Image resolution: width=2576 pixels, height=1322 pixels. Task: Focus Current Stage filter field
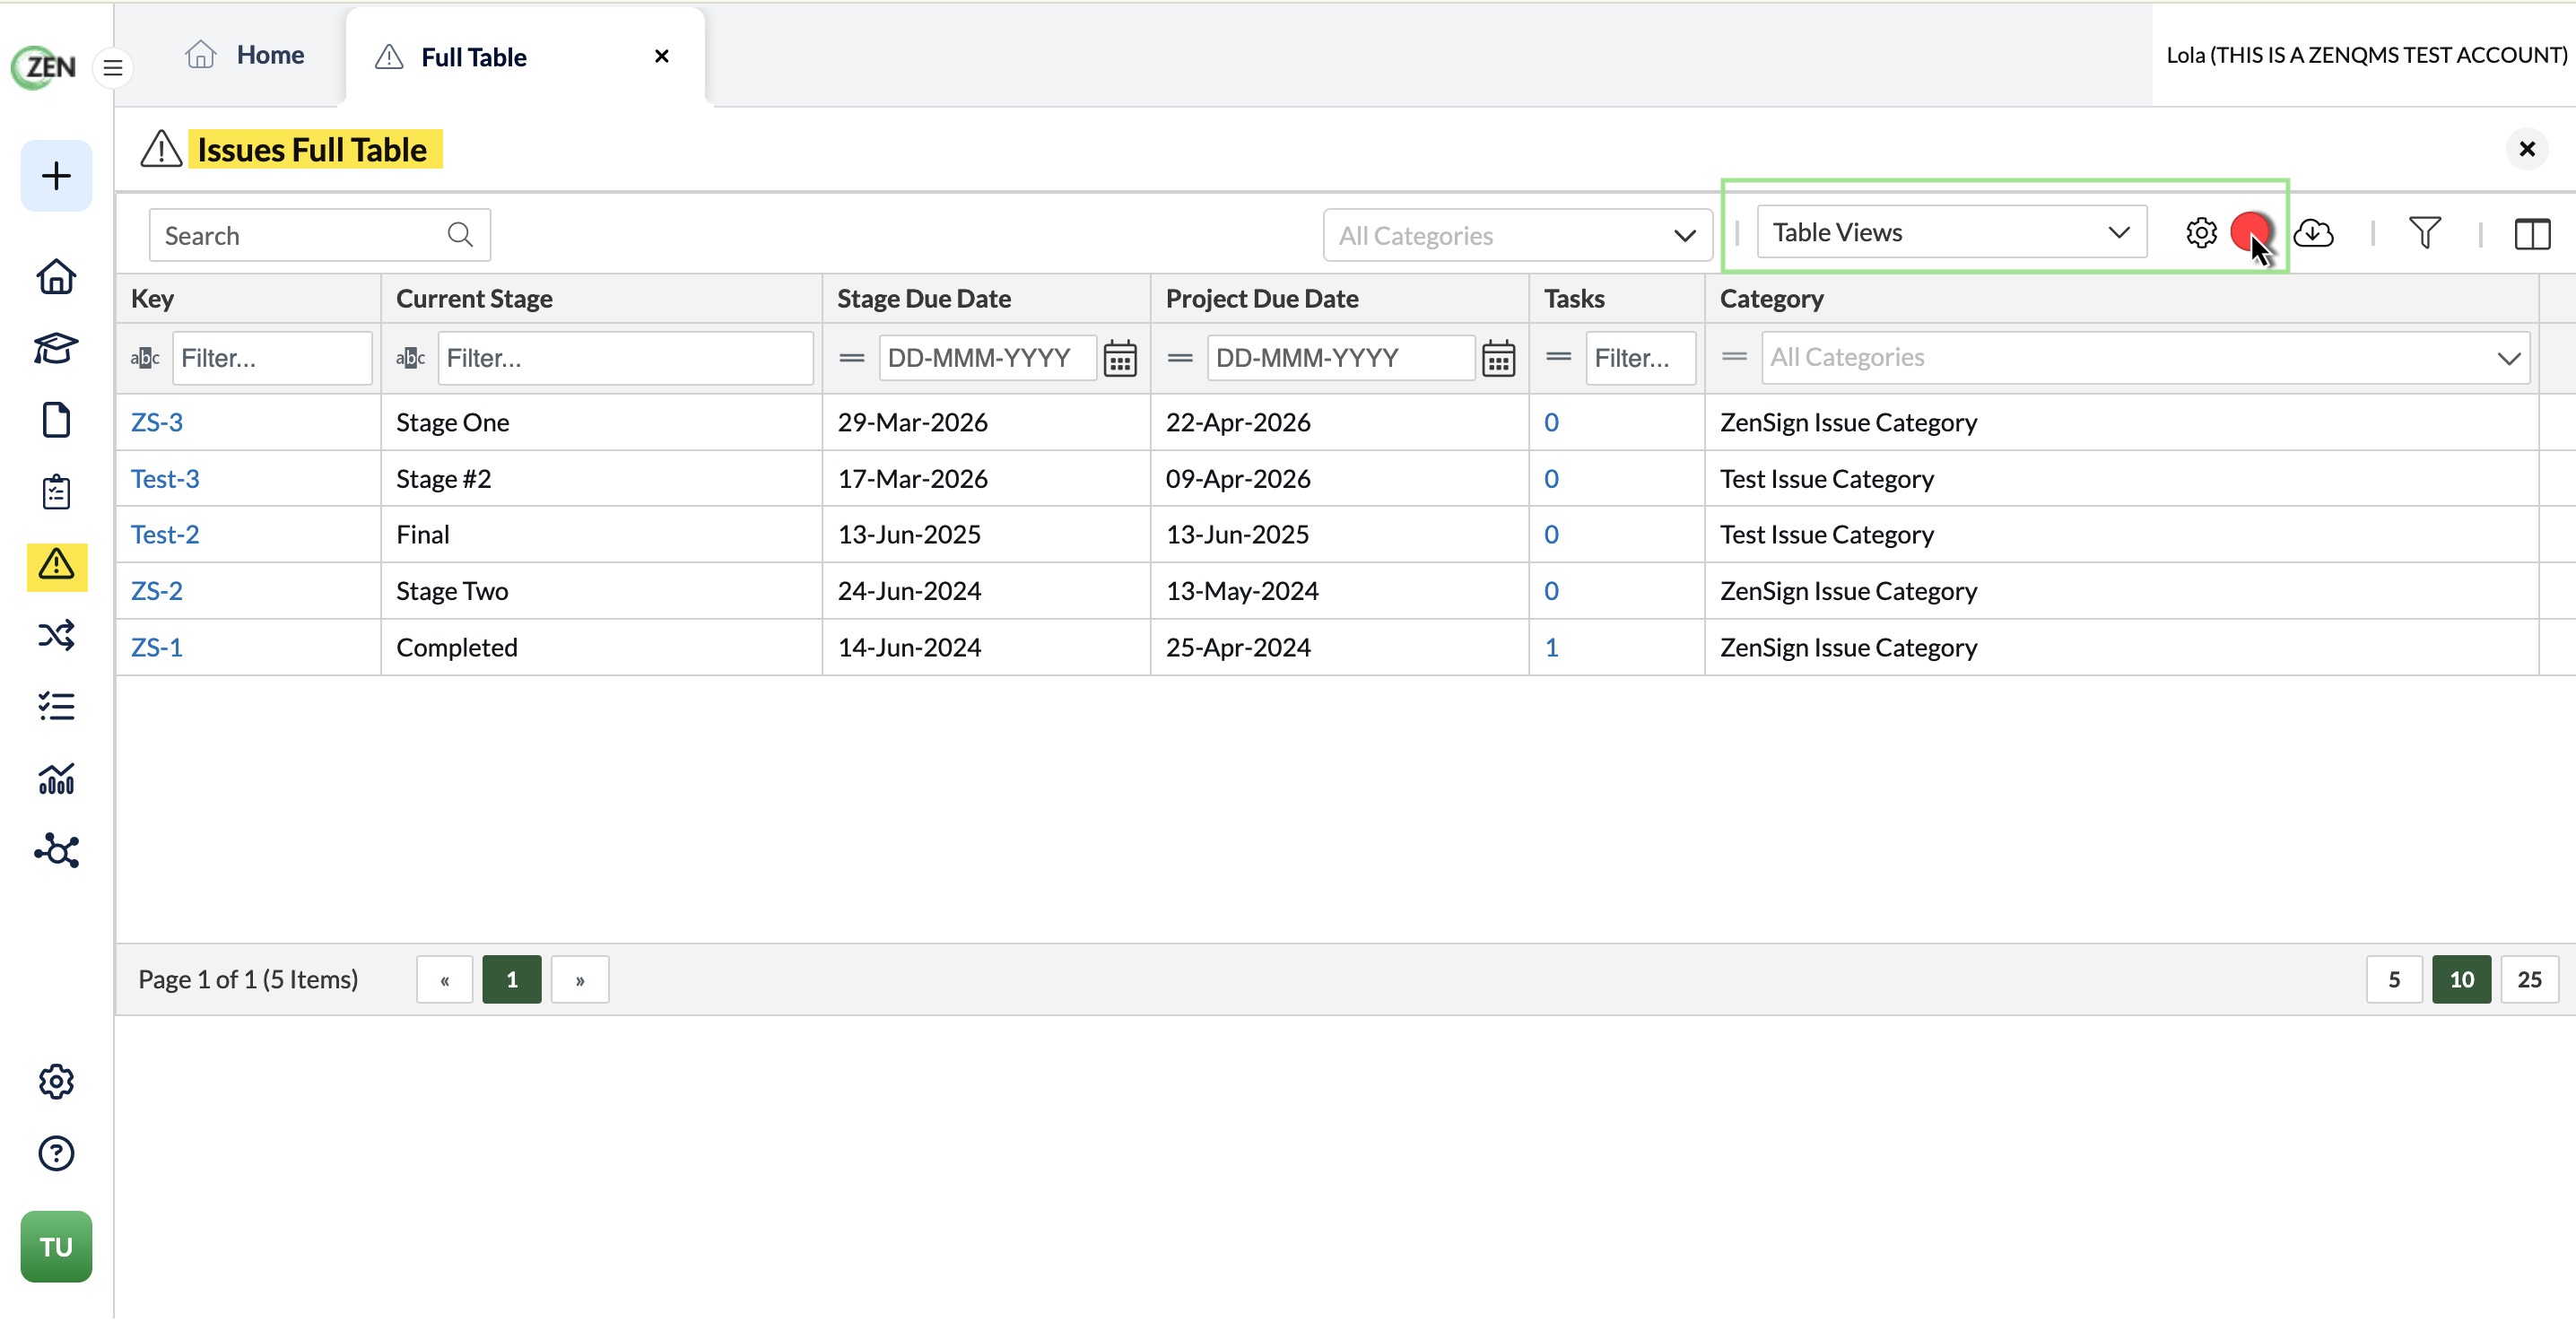click(x=625, y=358)
